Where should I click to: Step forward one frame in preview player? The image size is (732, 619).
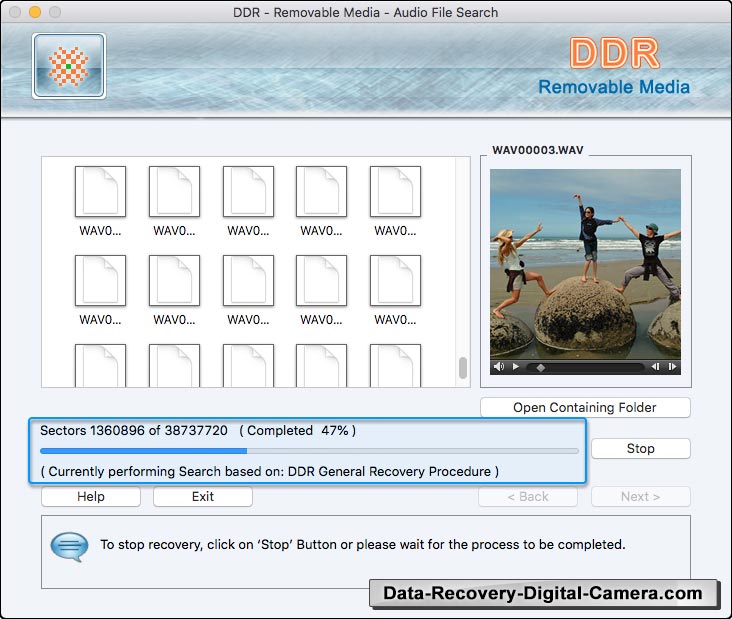coord(672,366)
